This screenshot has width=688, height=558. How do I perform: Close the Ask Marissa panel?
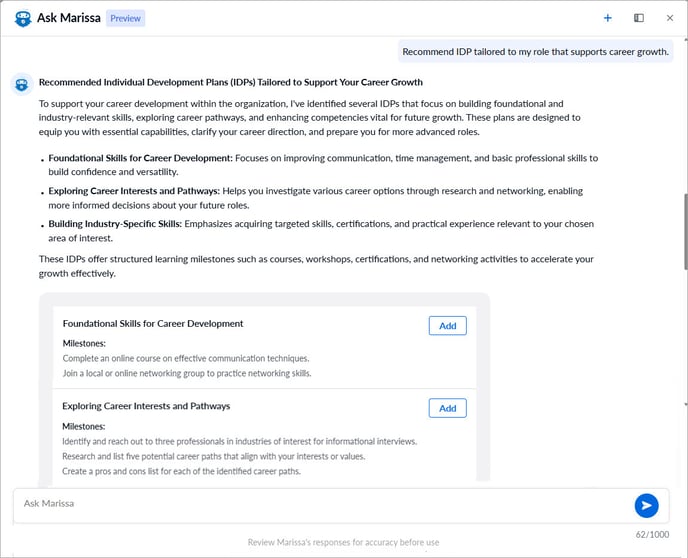(x=669, y=18)
